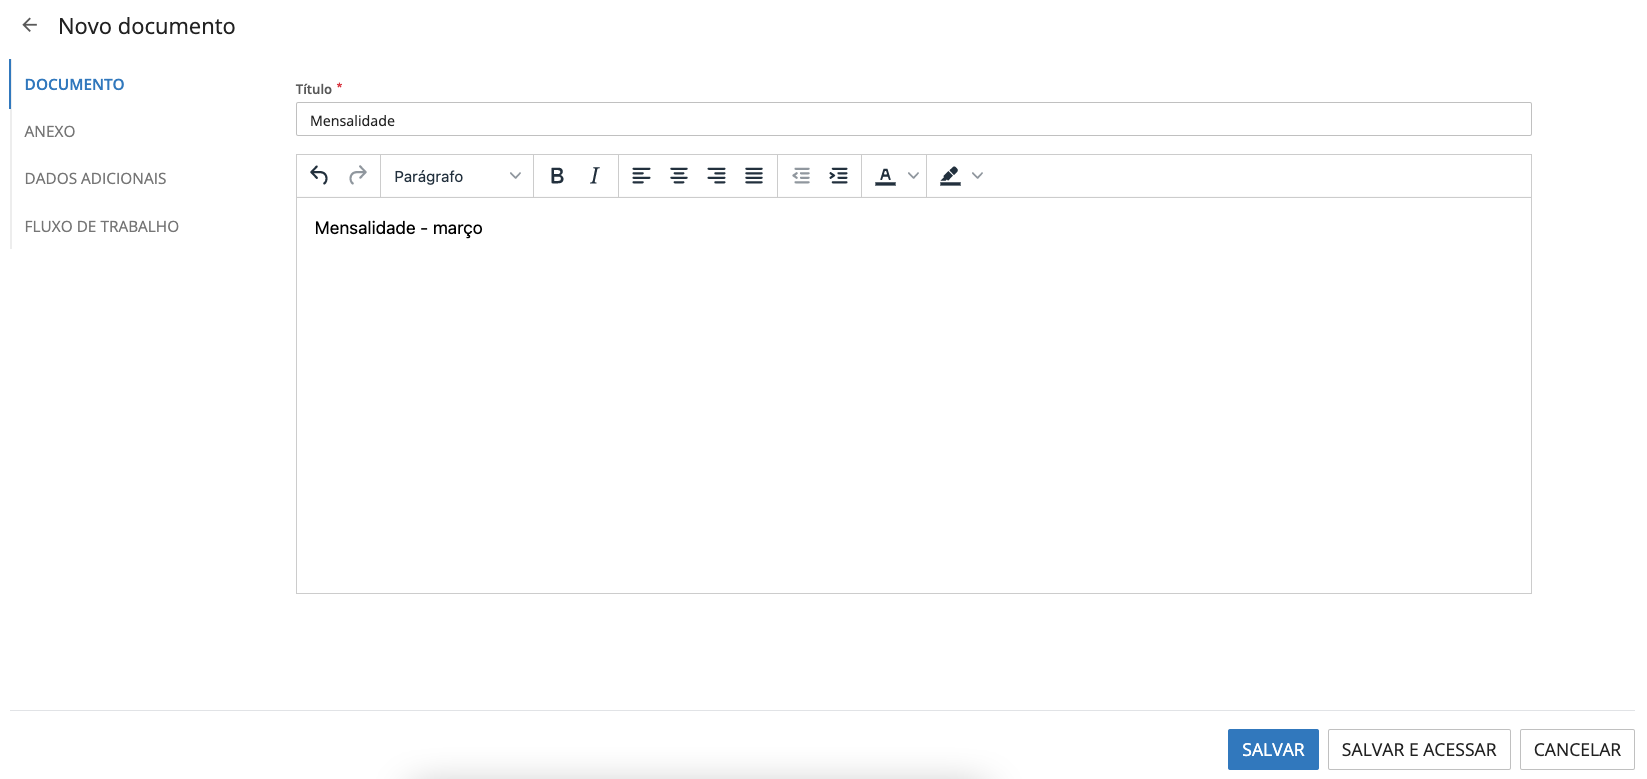This screenshot has height=779, width=1647.
Task: Open the DADOS ADICIONAIS tab
Action: [95, 178]
